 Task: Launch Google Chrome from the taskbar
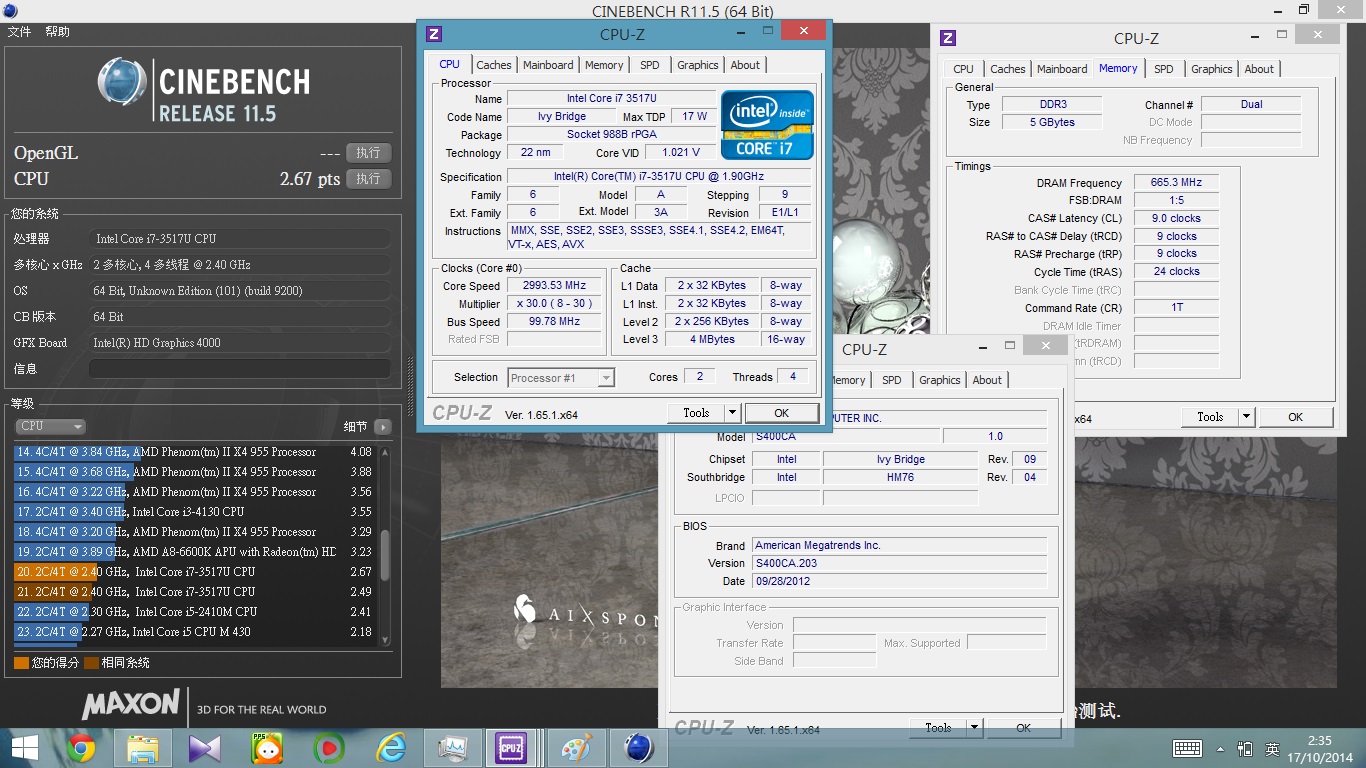(x=81, y=748)
